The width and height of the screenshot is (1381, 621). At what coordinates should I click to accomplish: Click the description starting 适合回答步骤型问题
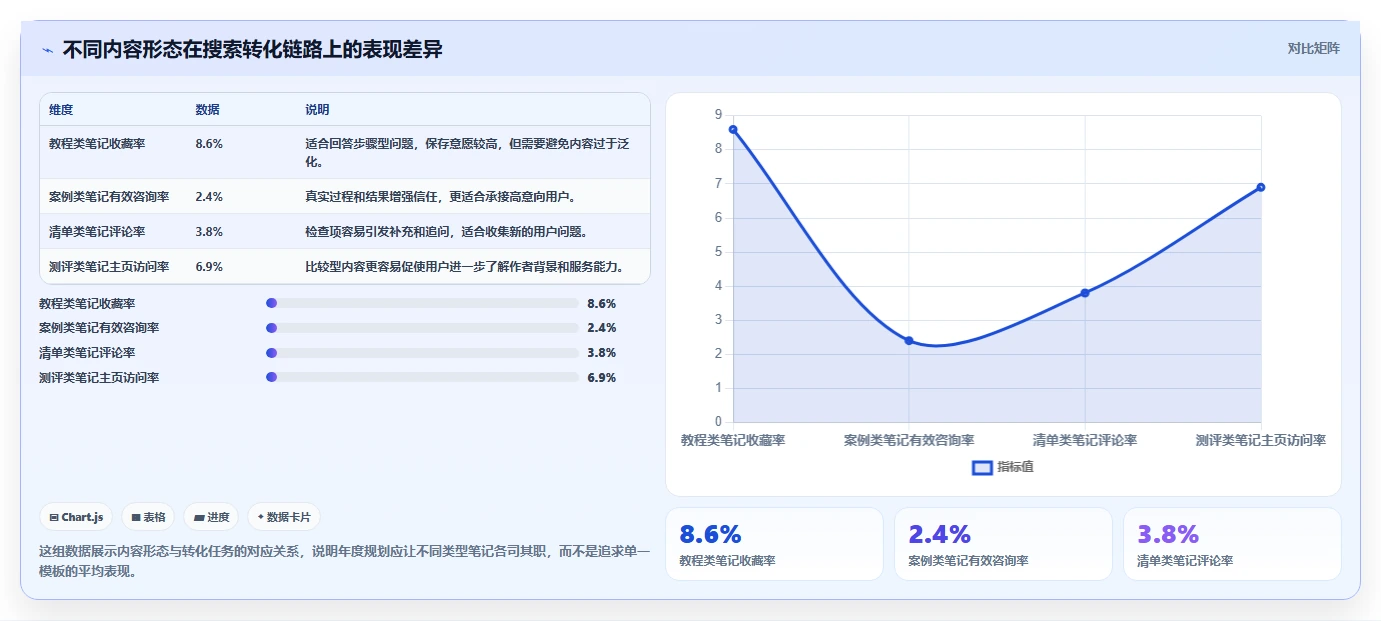pyautogui.click(x=469, y=153)
